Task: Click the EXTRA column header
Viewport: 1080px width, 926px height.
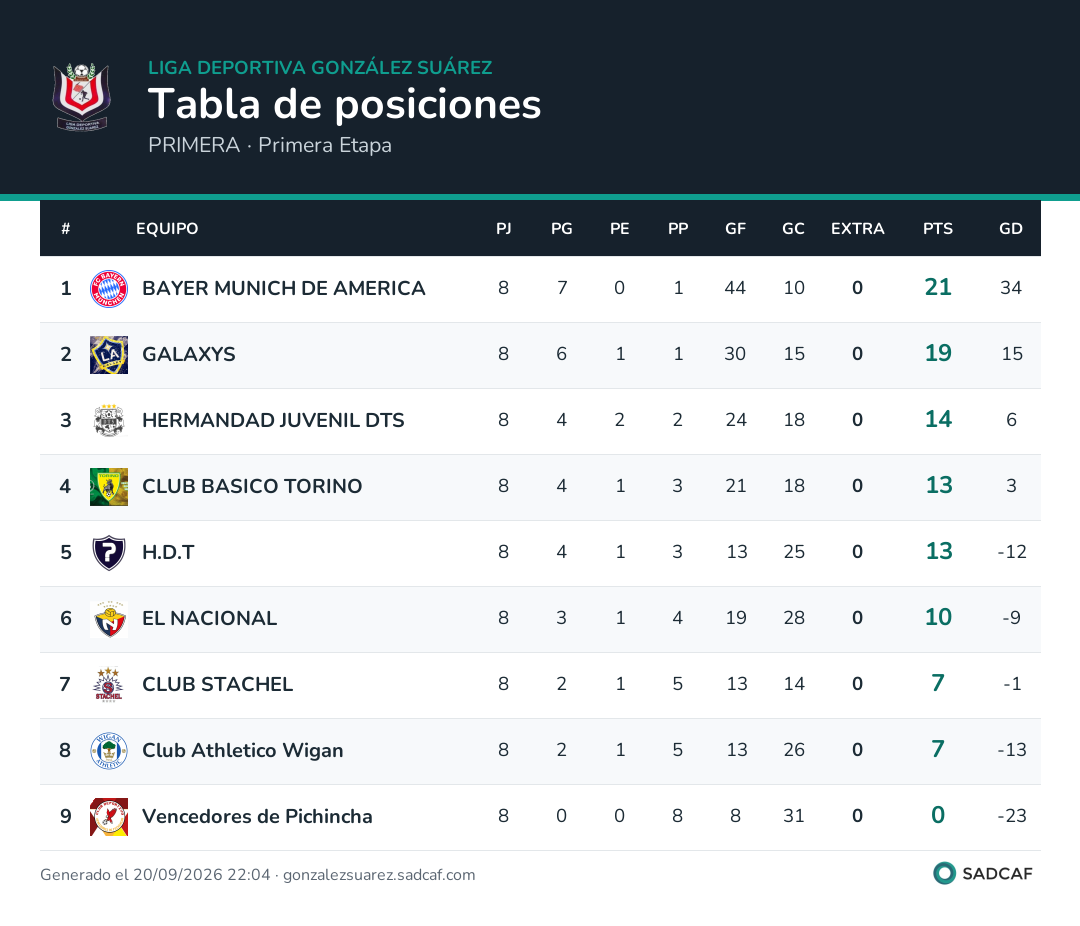Action: (x=857, y=229)
